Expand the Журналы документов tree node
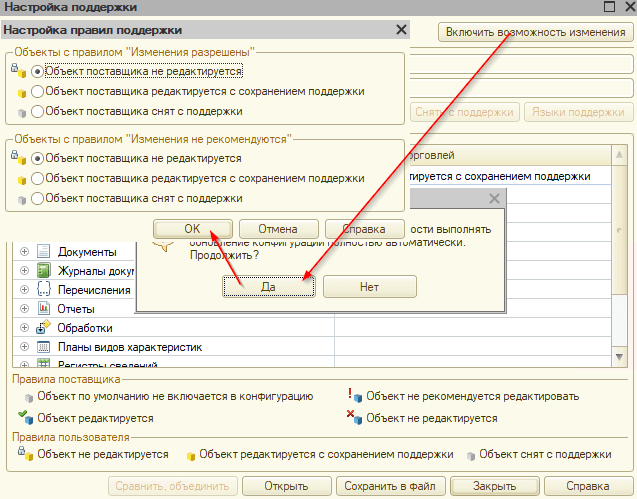Image resolution: width=637 pixels, height=499 pixels. click(x=24, y=271)
